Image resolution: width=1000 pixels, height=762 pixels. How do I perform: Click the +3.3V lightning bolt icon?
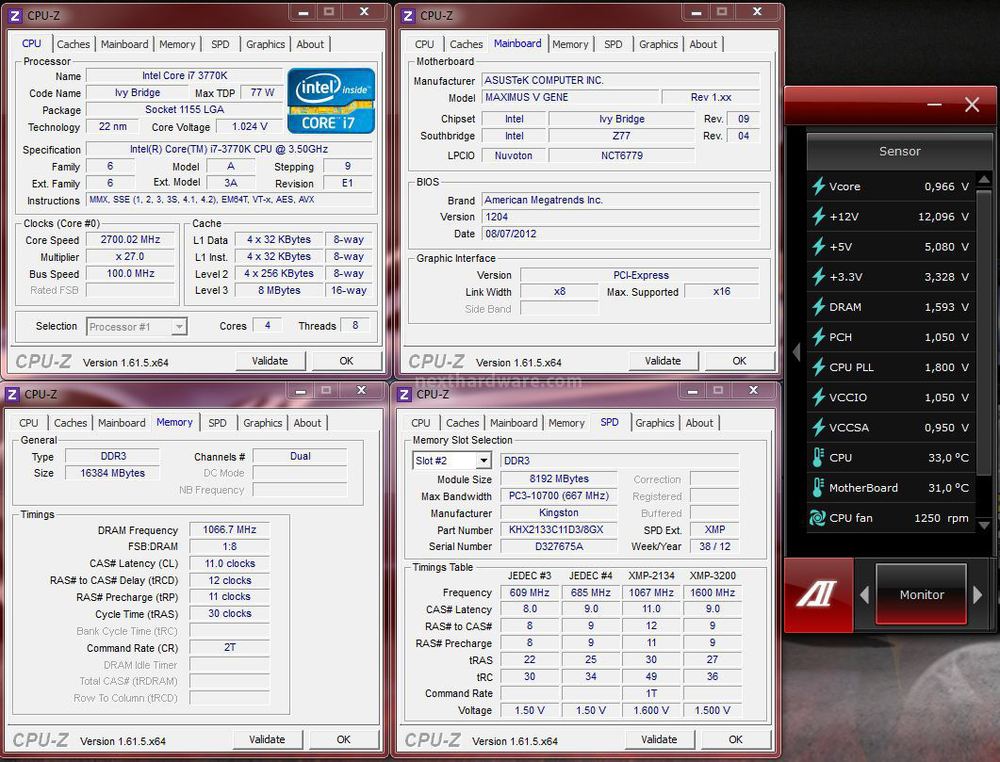(818, 276)
